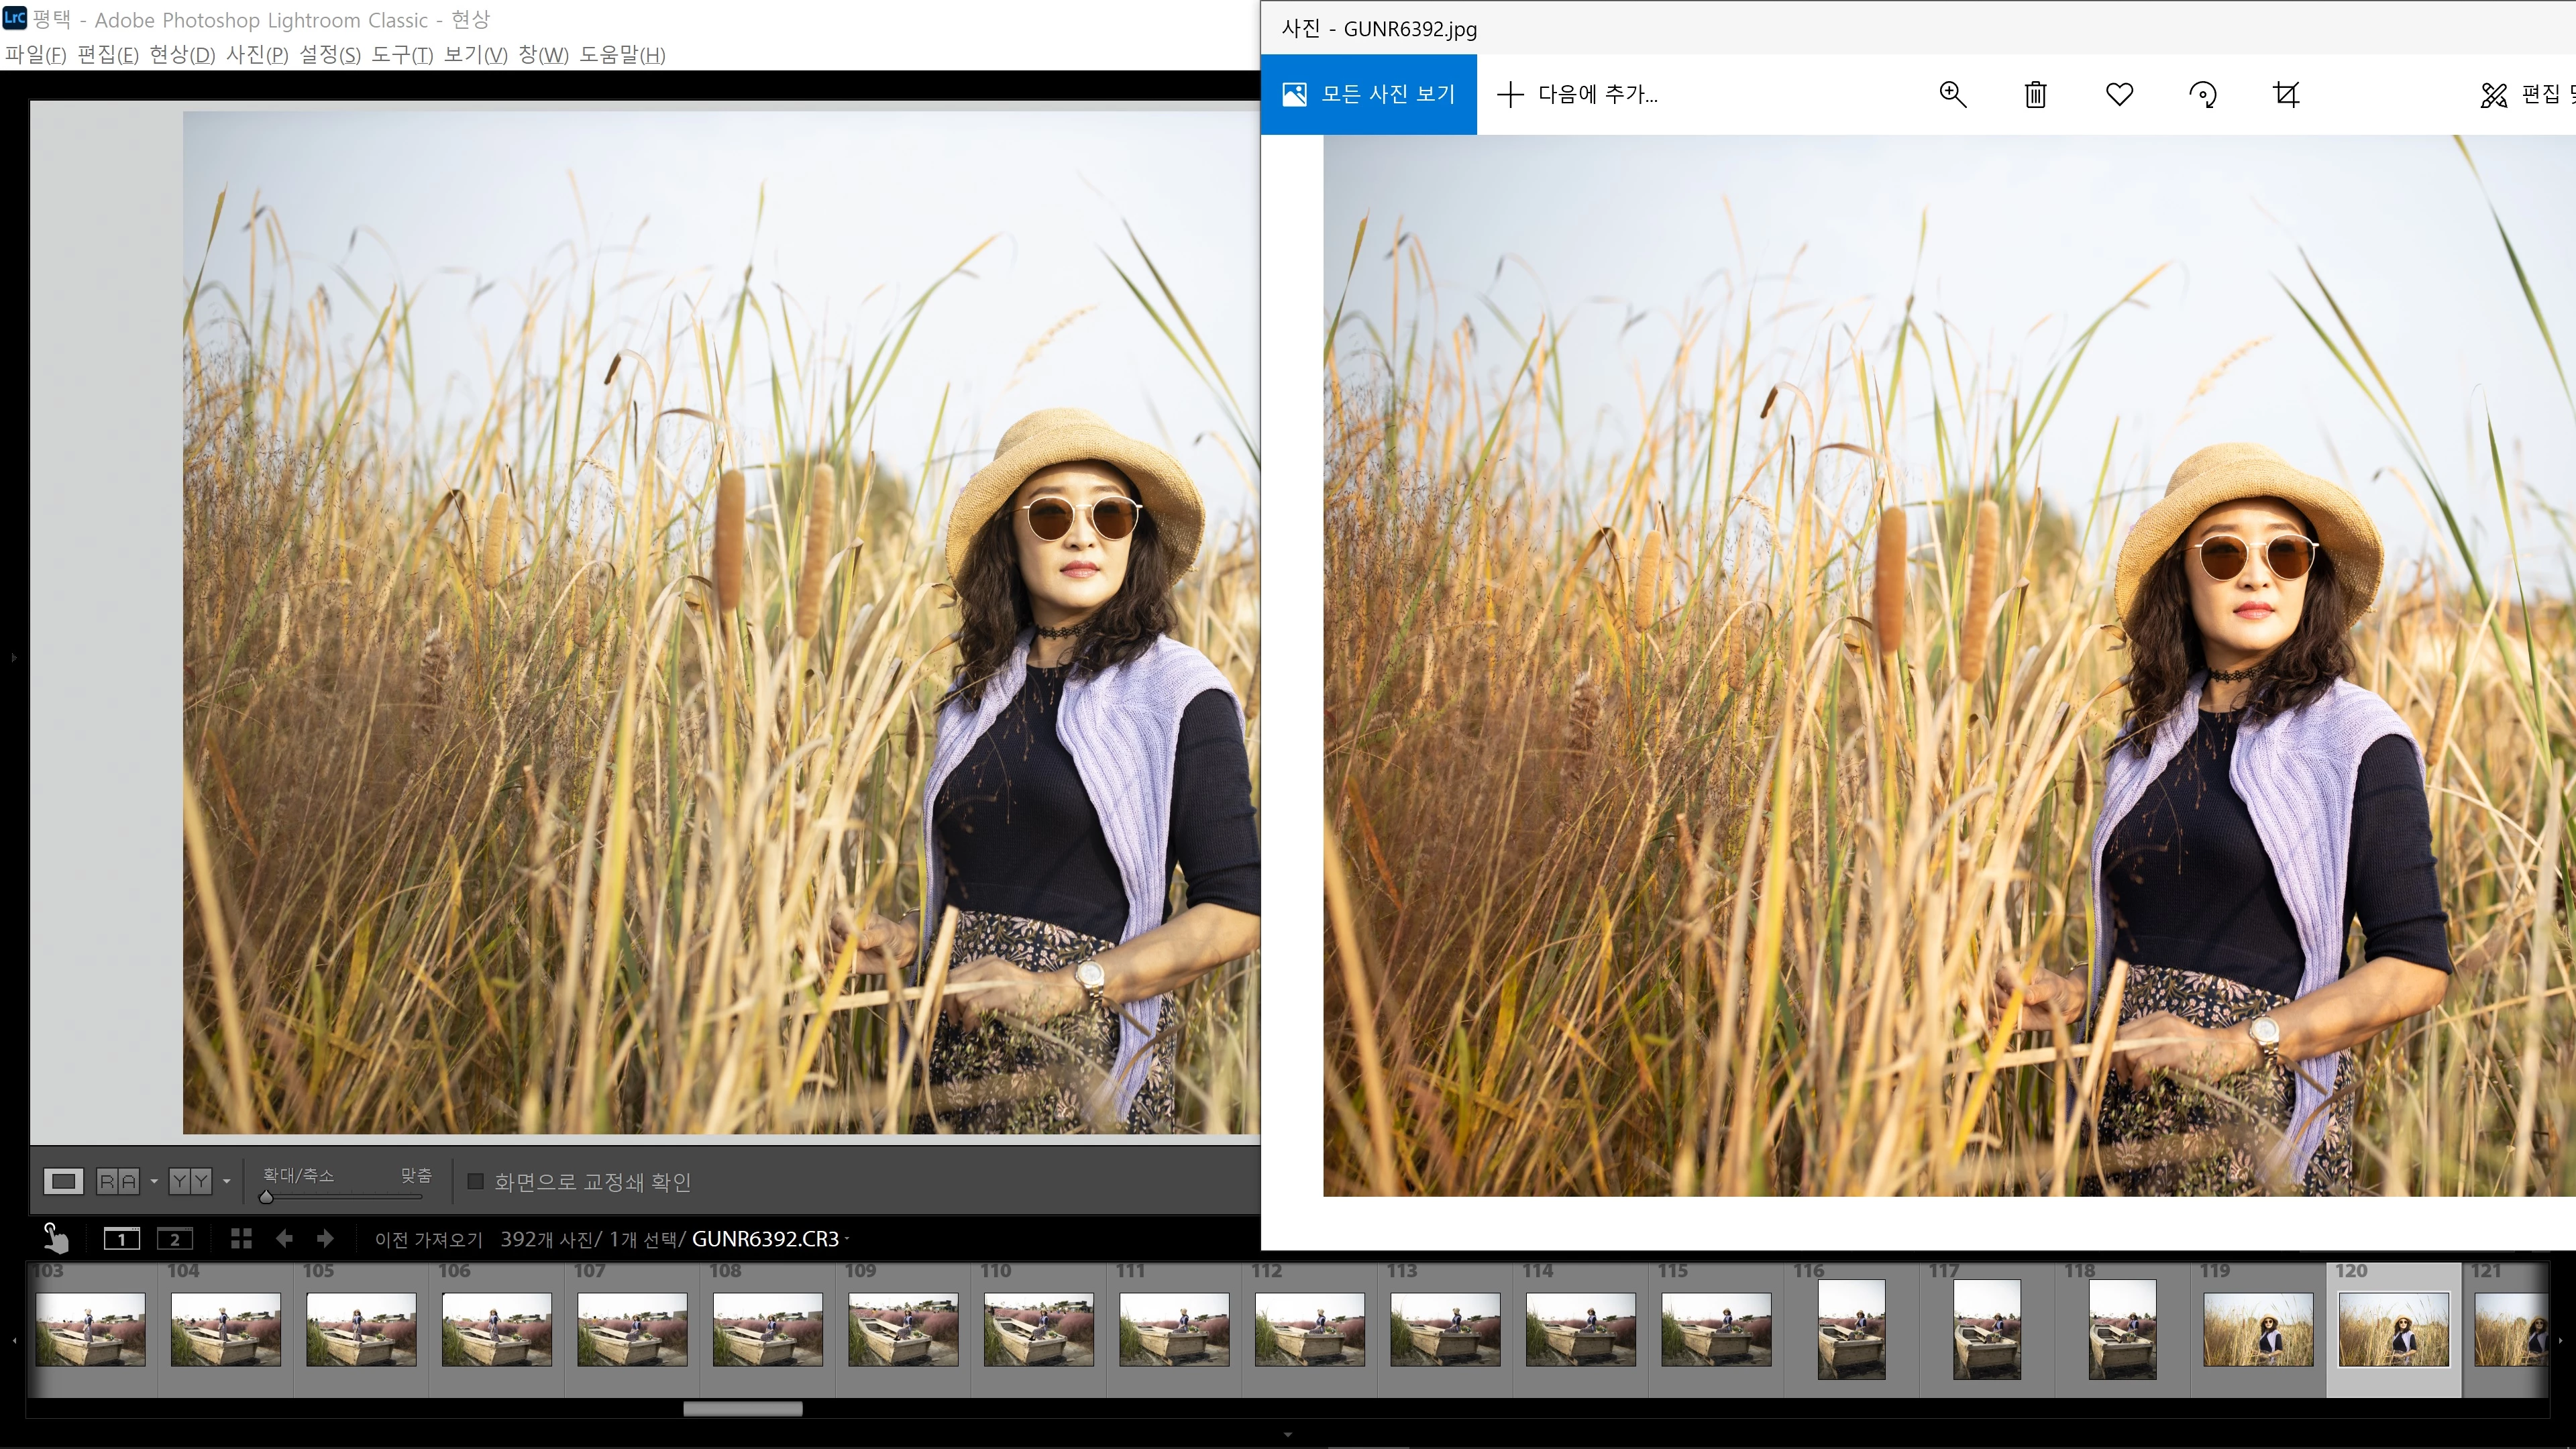Enable soft proofing checkbox
The width and height of the screenshot is (2576, 1449).
click(x=476, y=1182)
